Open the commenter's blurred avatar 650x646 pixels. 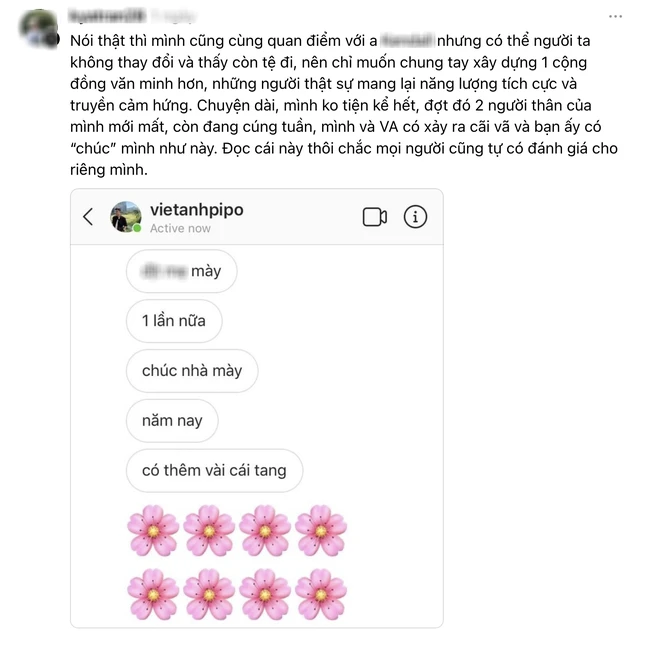point(38,28)
